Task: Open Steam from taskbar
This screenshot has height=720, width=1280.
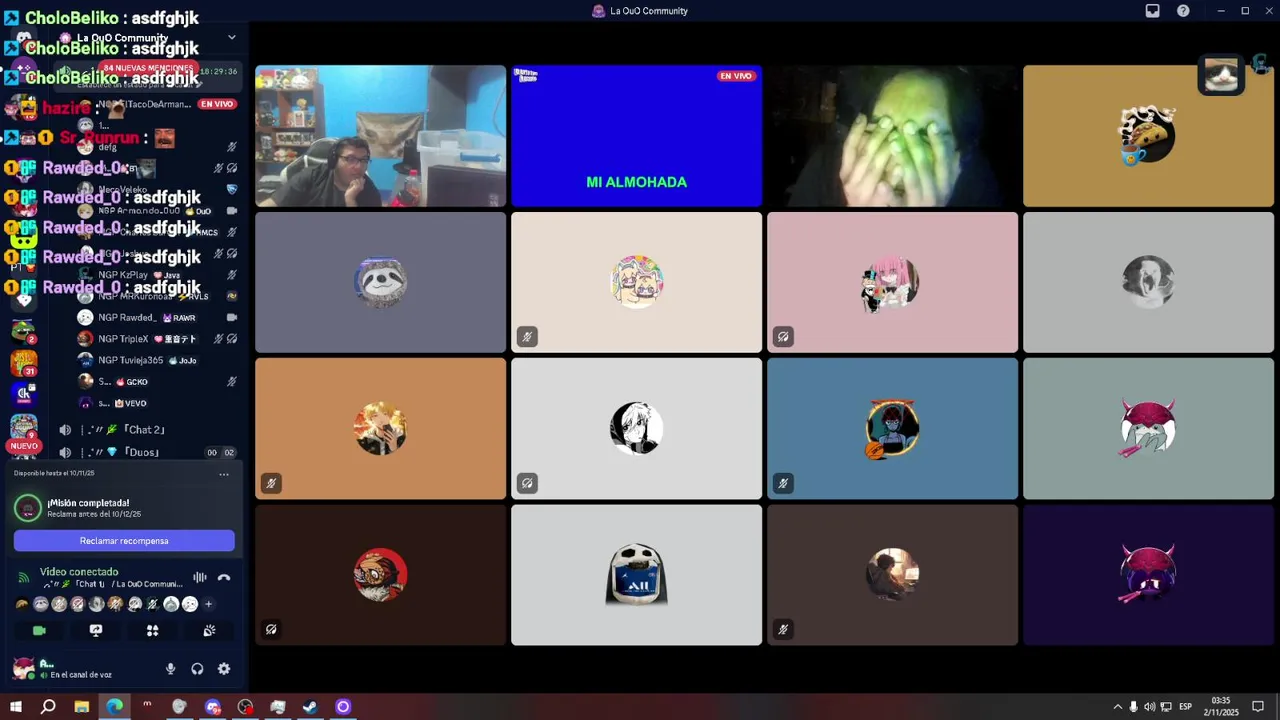Action: 310,707
